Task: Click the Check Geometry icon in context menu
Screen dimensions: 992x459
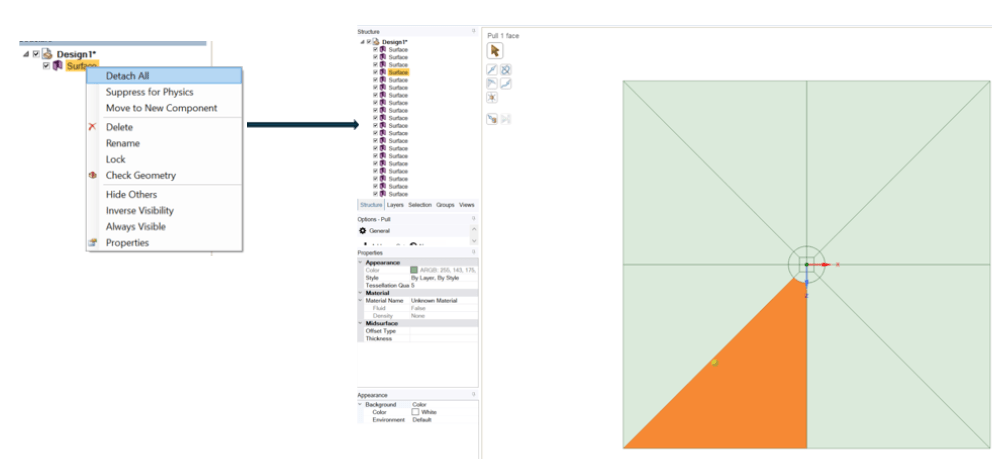Action: click(x=93, y=175)
